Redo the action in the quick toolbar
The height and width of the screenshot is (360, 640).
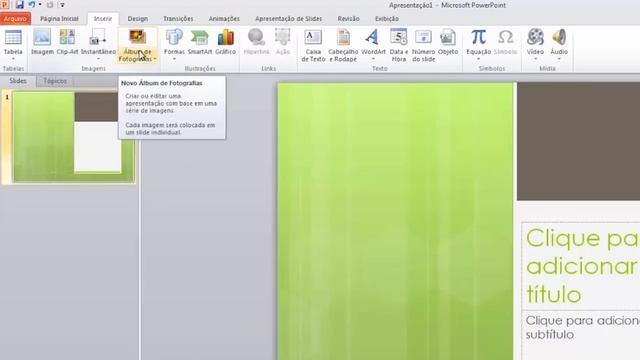click(50, 5)
